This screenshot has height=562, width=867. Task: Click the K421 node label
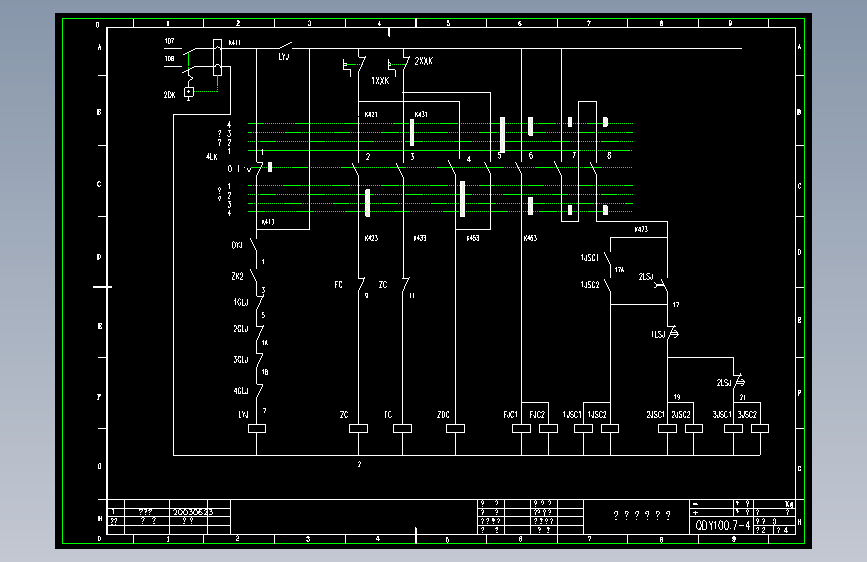[371, 115]
